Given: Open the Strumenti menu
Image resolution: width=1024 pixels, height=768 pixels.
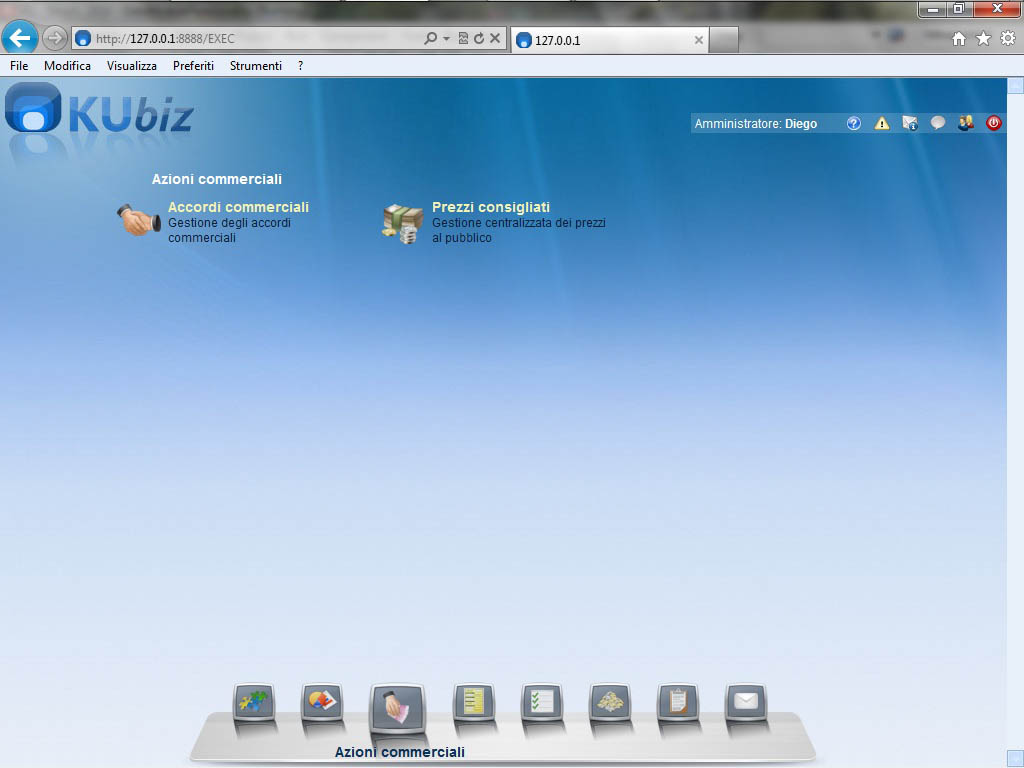Looking at the screenshot, I should [255, 66].
